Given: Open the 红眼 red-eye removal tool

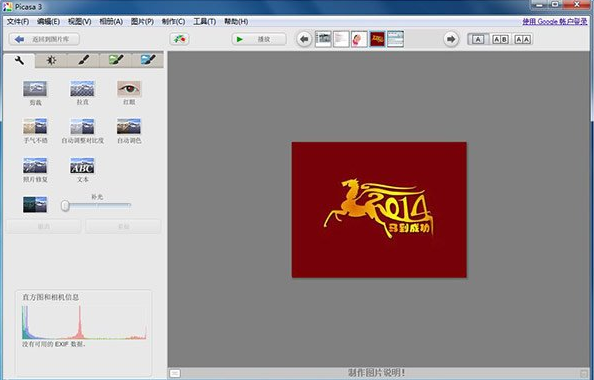Looking at the screenshot, I should pyautogui.click(x=129, y=89).
